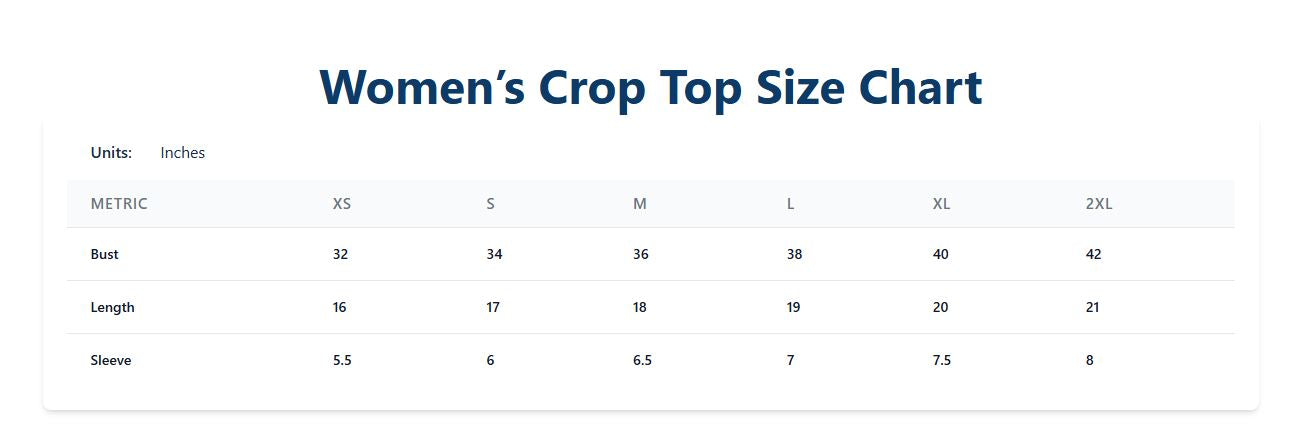Select the XS size column header

342,204
